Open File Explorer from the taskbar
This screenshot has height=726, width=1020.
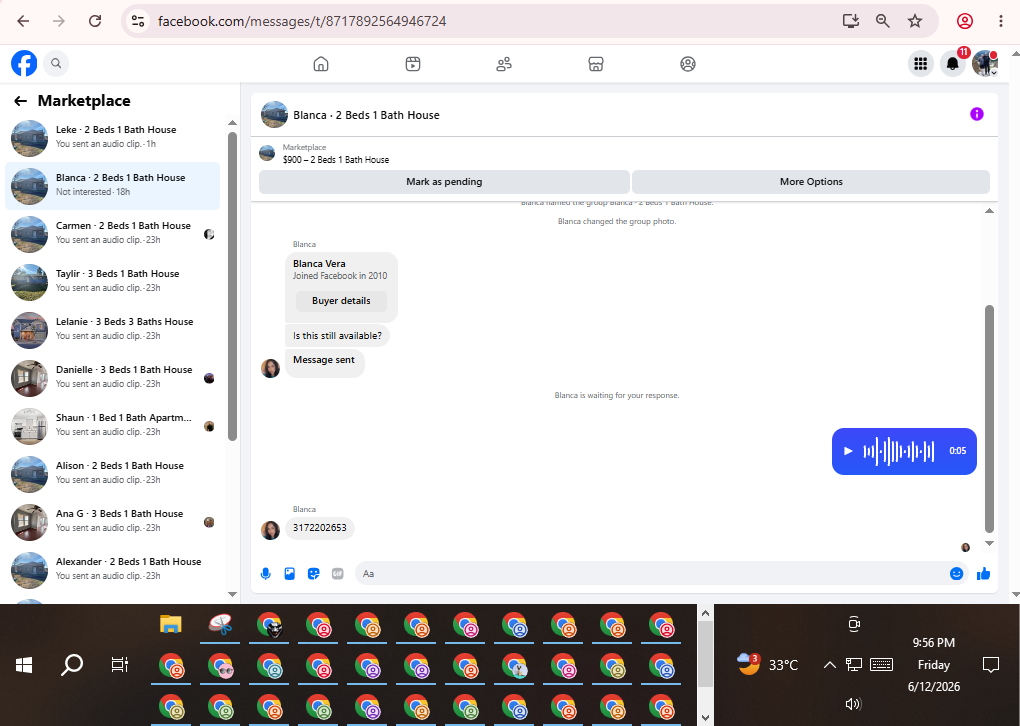(x=170, y=624)
